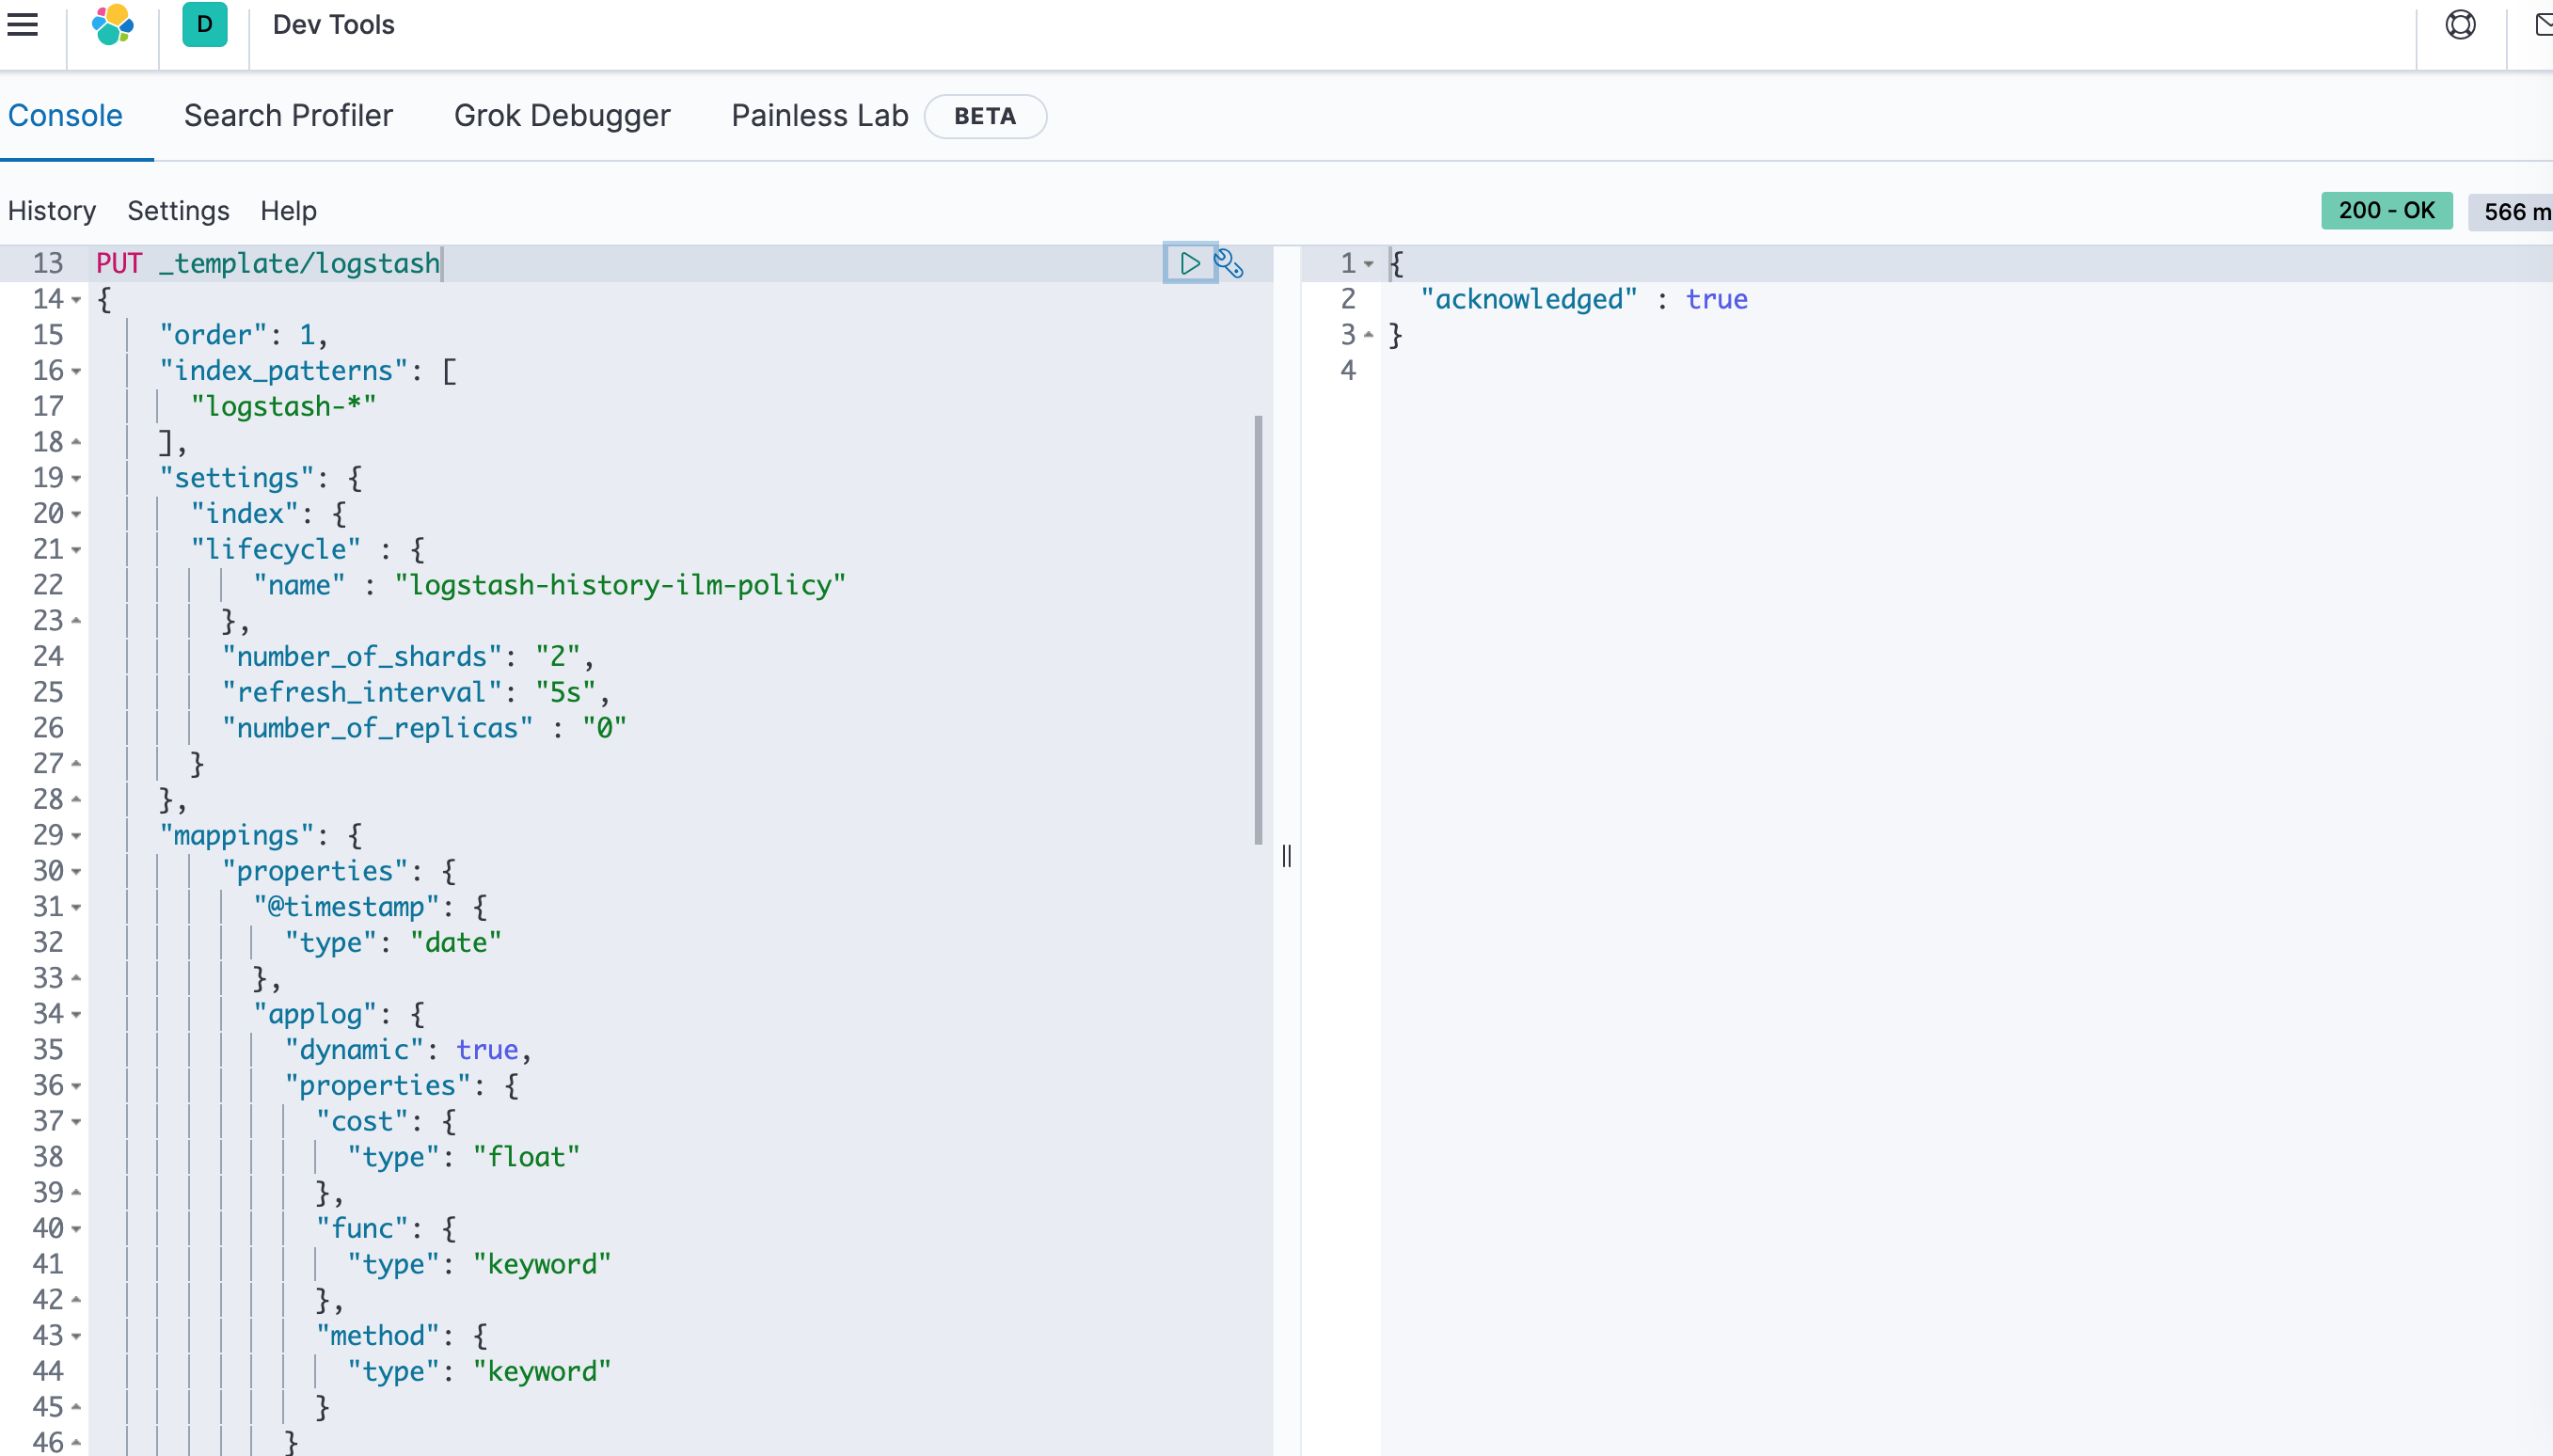This screenshot has height=1456, width=2553.
Task: Fold the applog object at line 34
Action: click(x=76, y=1014)
